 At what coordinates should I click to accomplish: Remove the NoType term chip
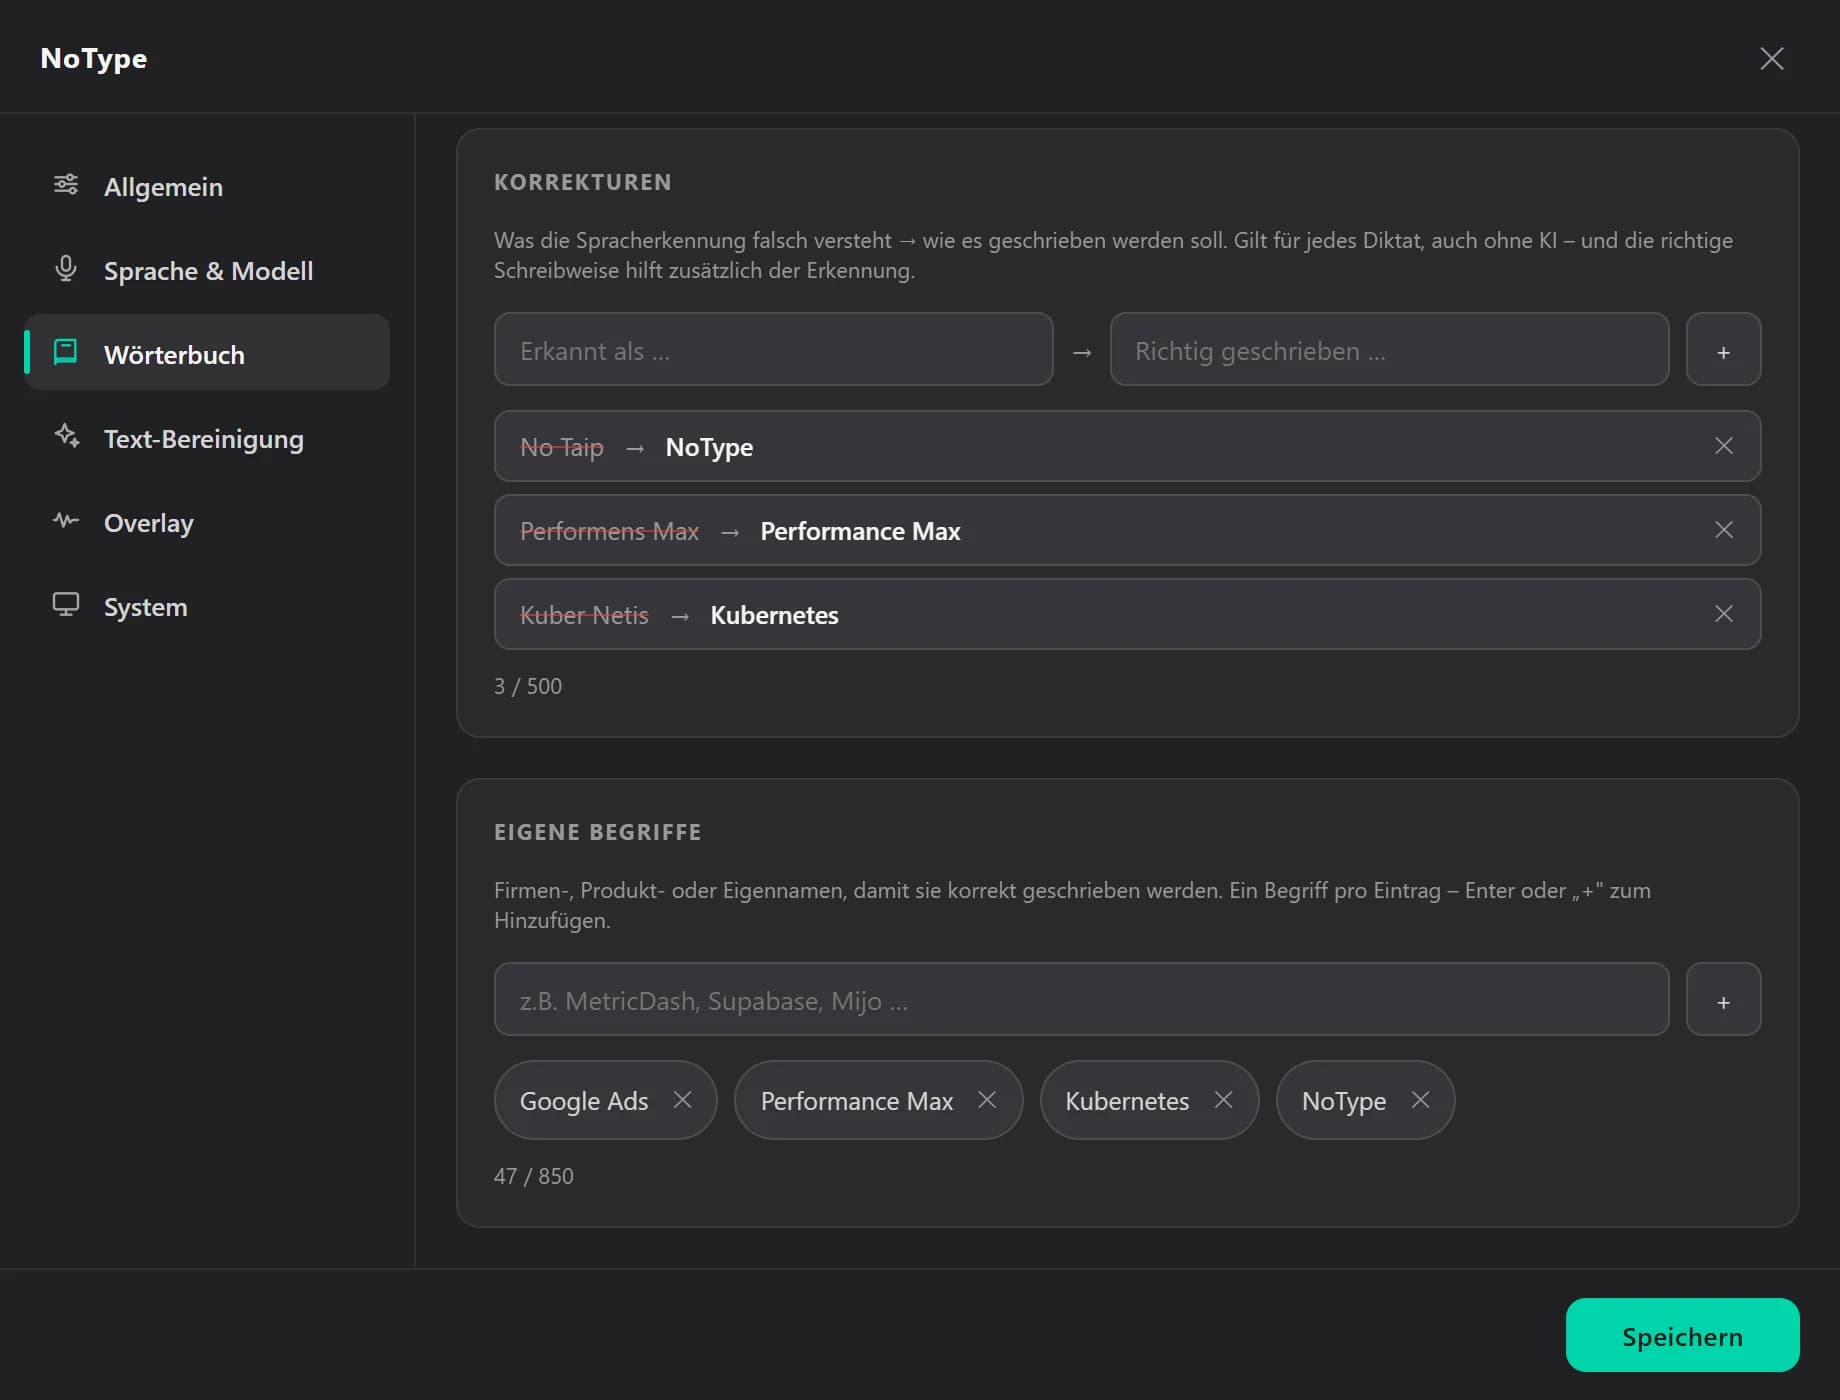(x=1420, y=1100)
